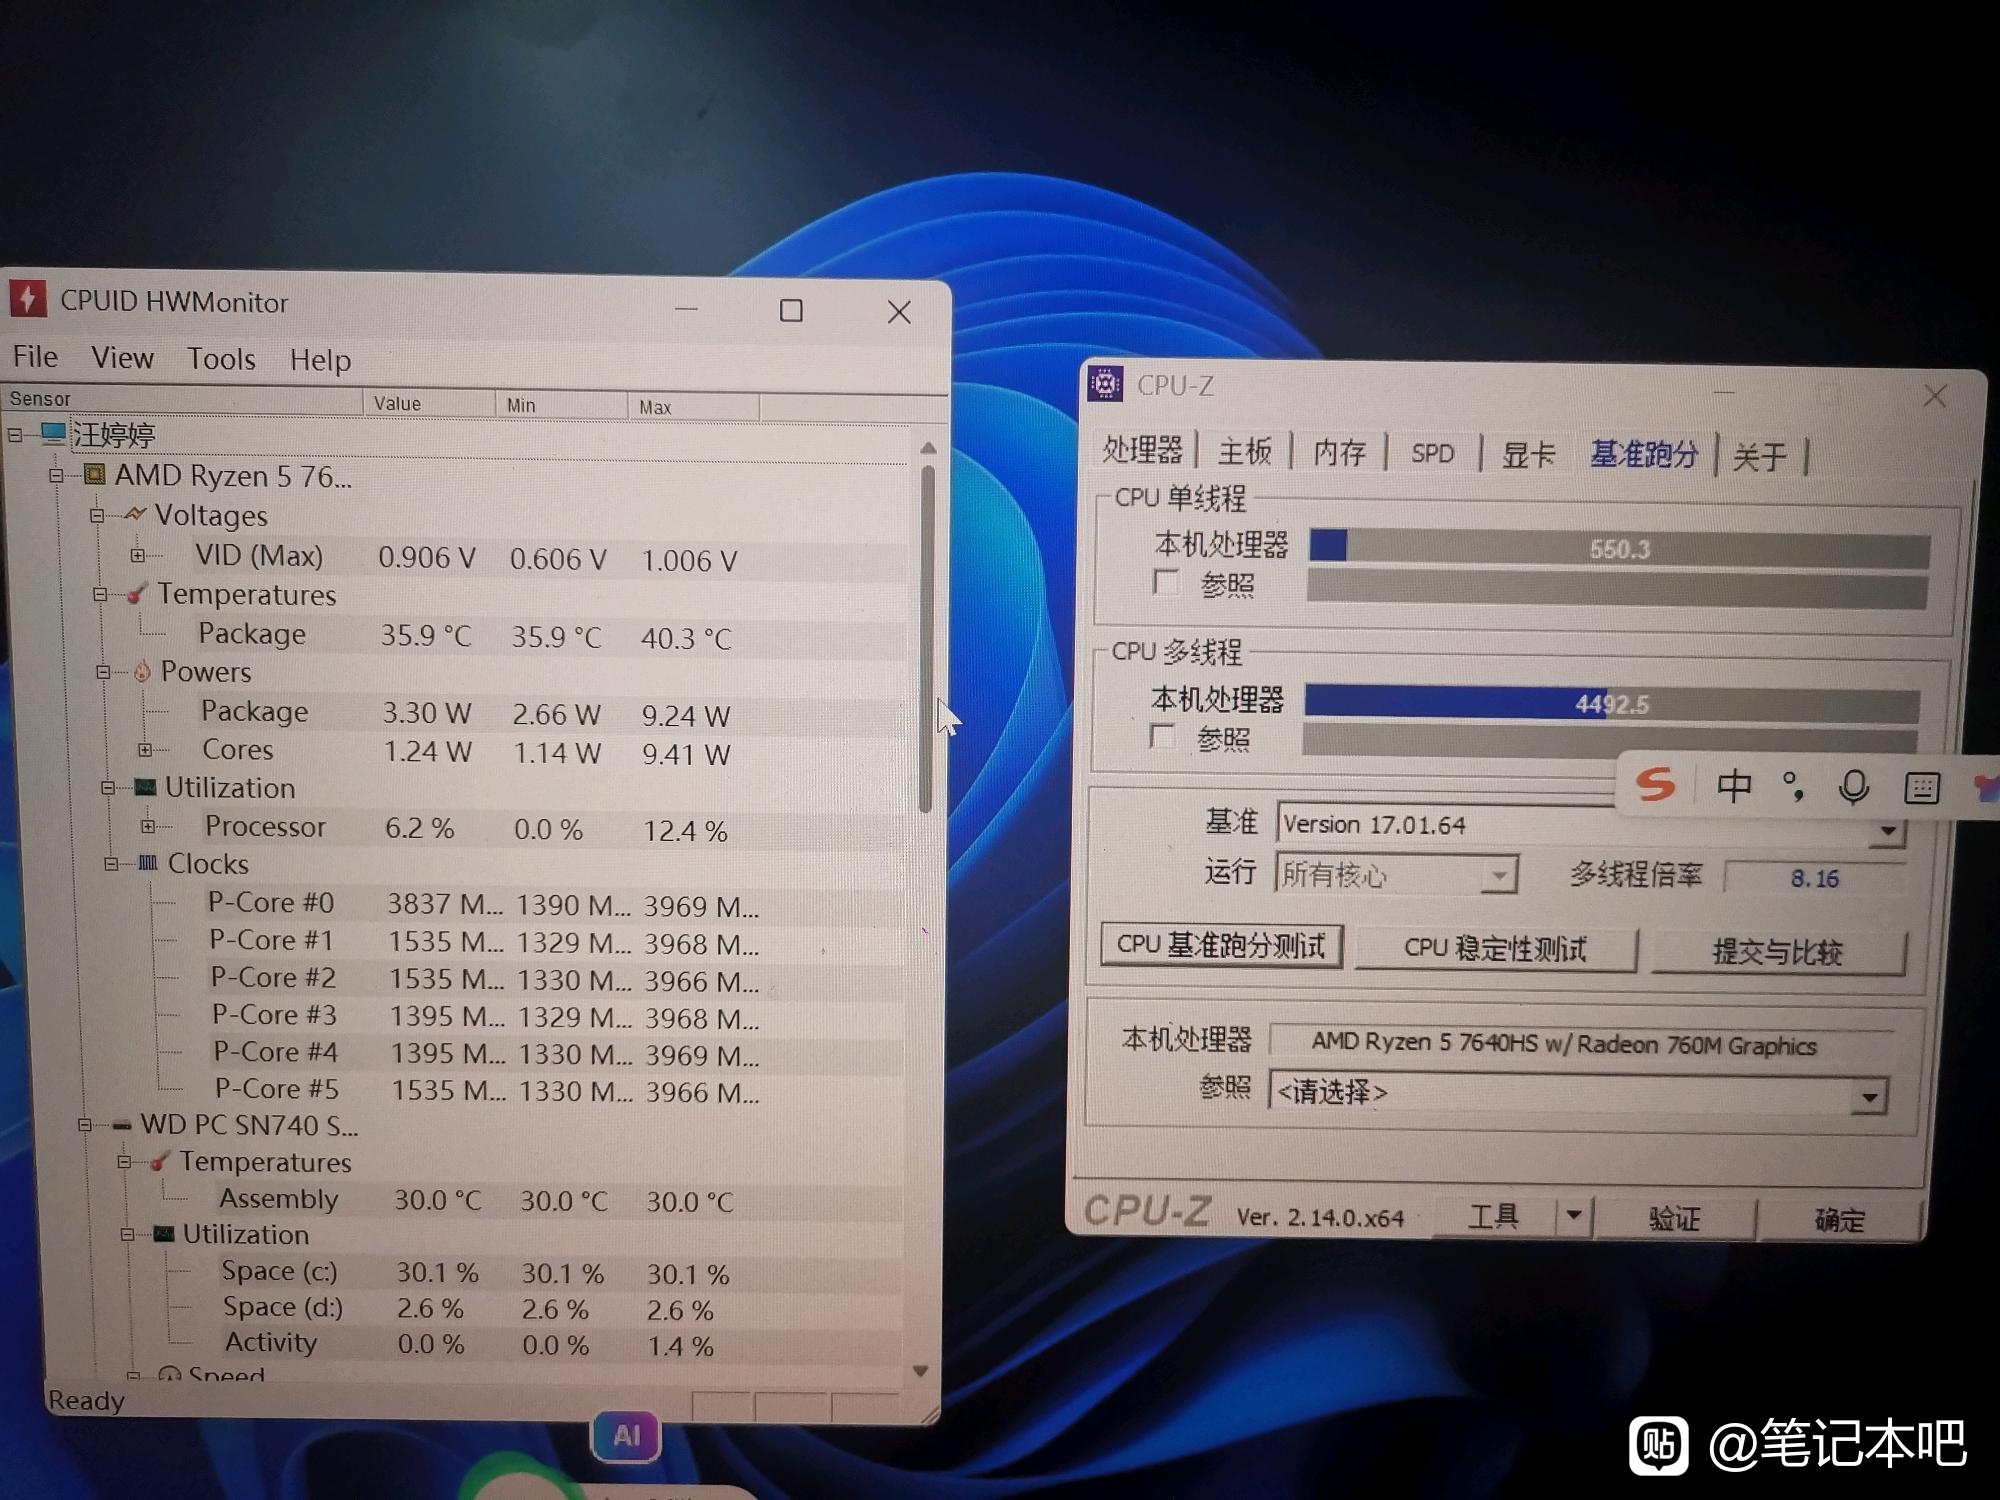Collapse the Powers tree node
This screenshot has height=1500, width=2000.
[x=103, y=672]
